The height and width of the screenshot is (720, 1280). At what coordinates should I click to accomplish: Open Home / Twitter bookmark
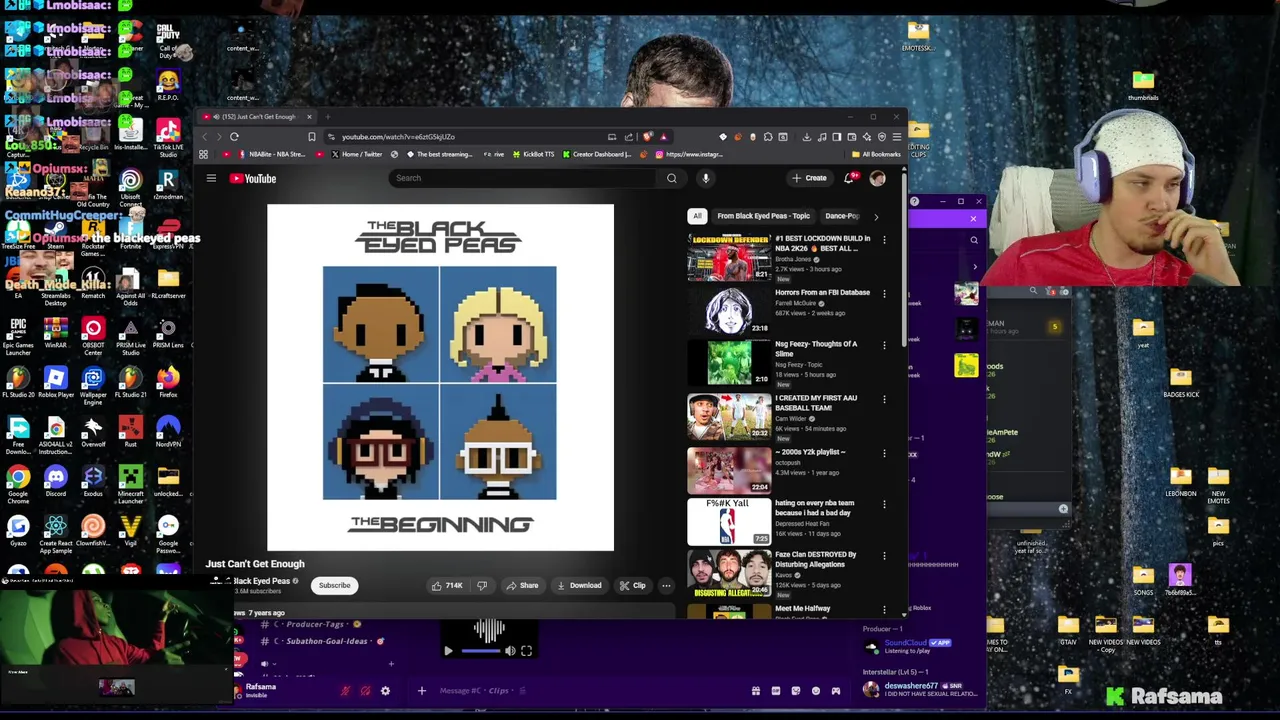[x=356, y=155]
